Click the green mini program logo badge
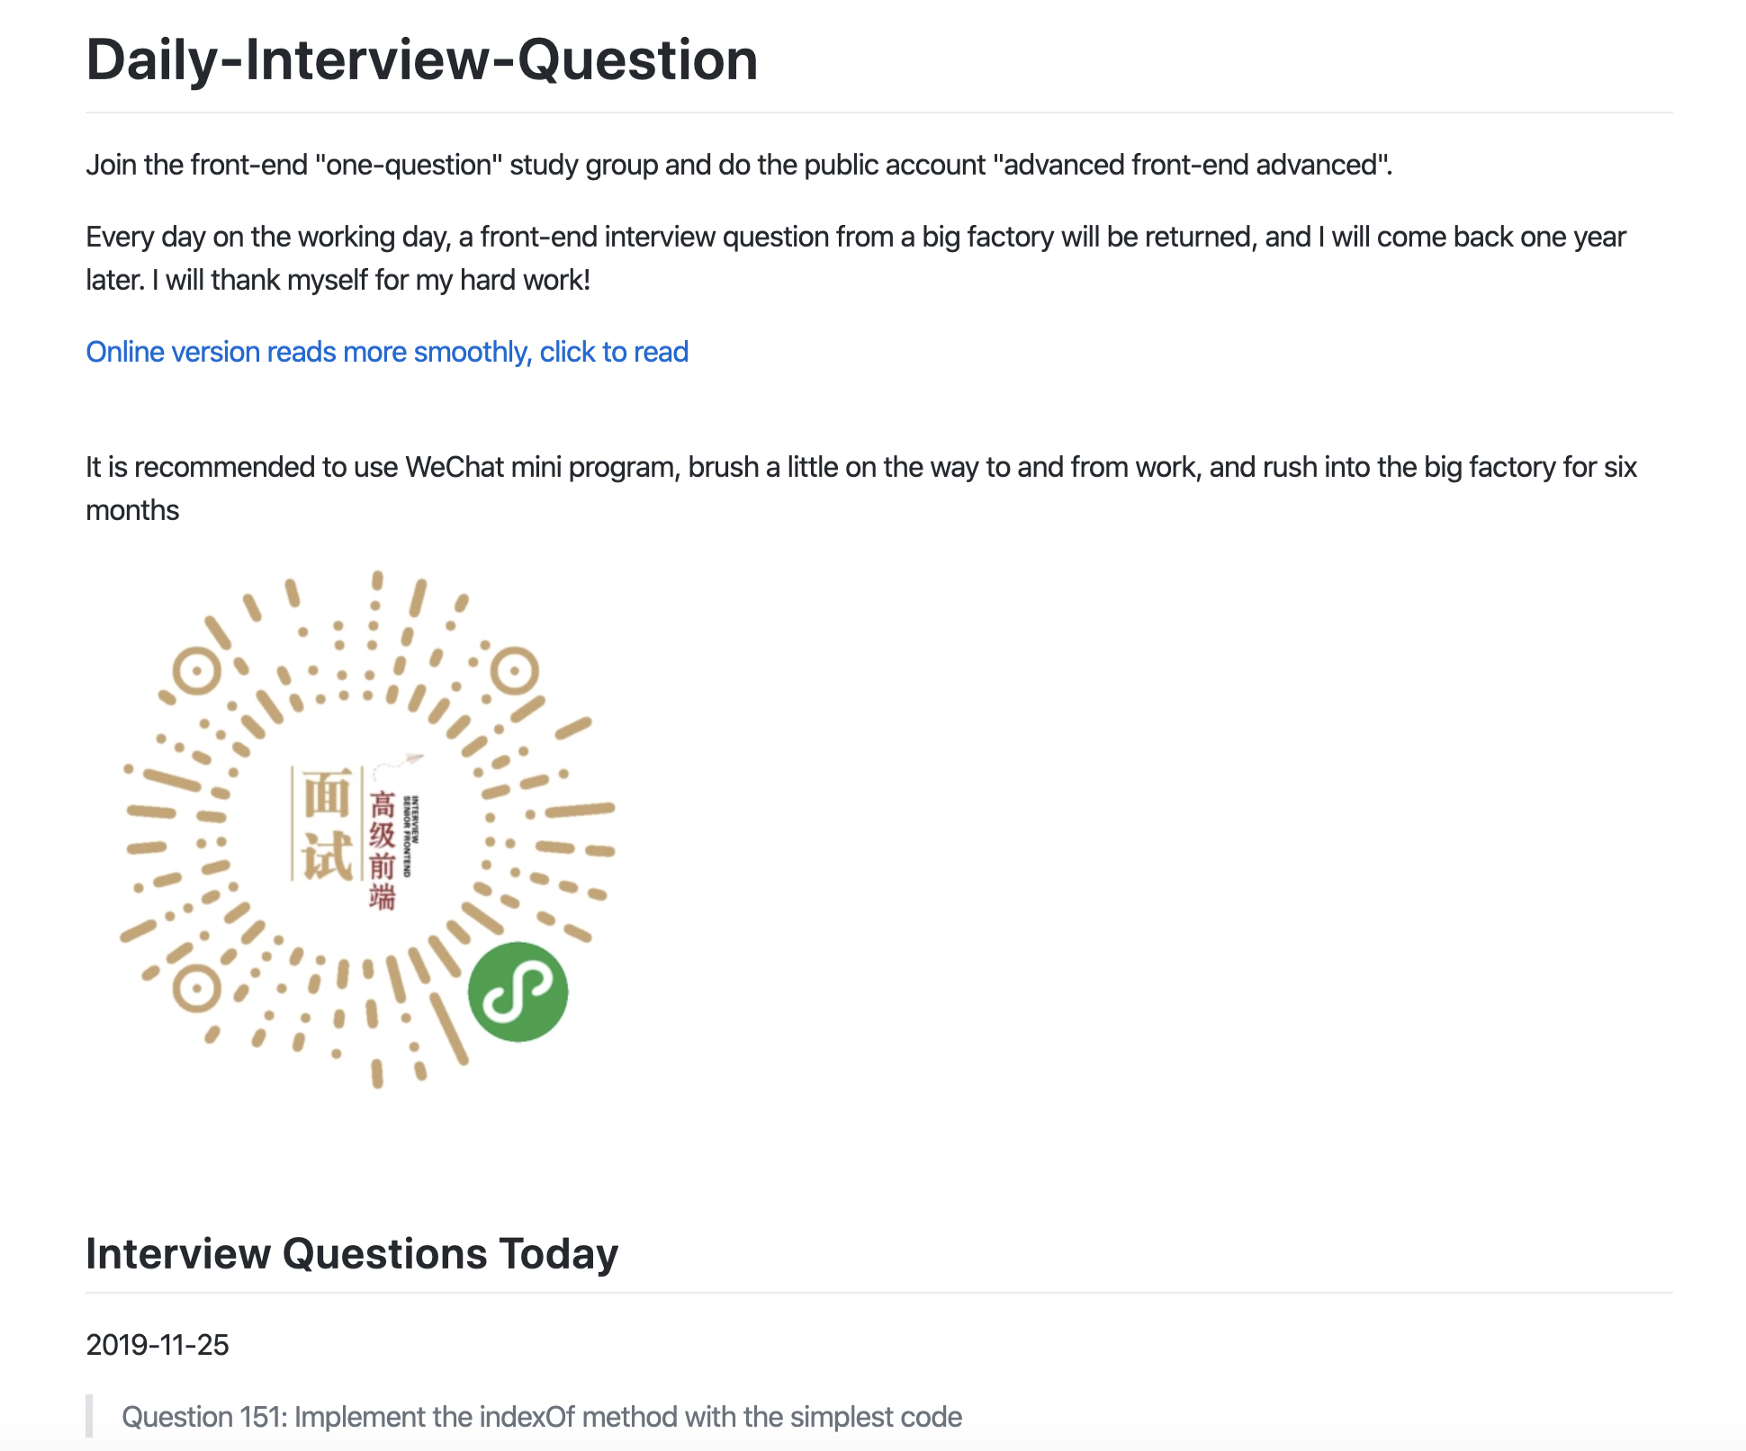 coord(518,991)
